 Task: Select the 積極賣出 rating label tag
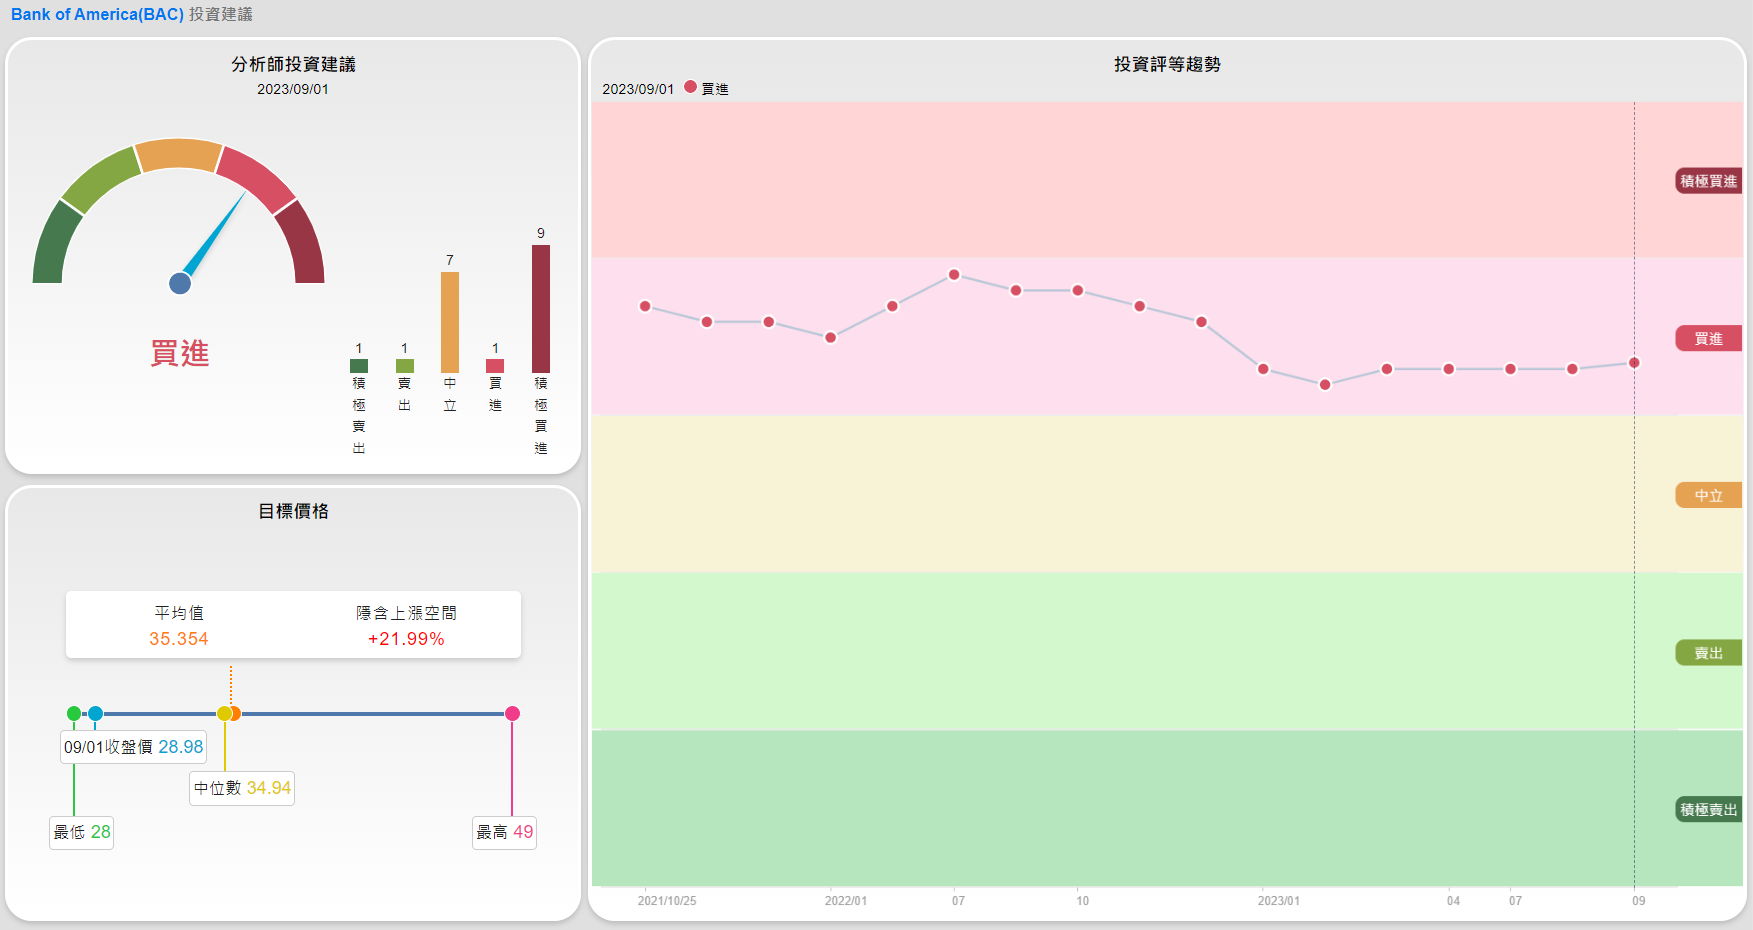(x=1708, y=810)
